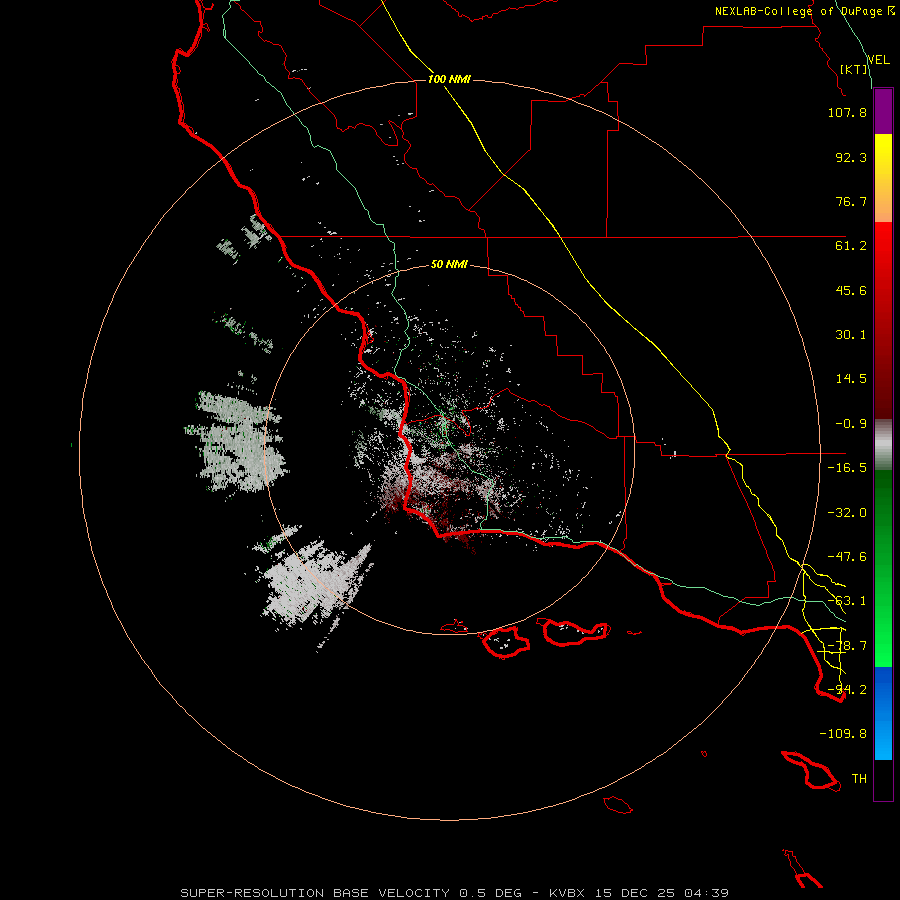Click the -47.6 value on velocity scale

point(847,557)
